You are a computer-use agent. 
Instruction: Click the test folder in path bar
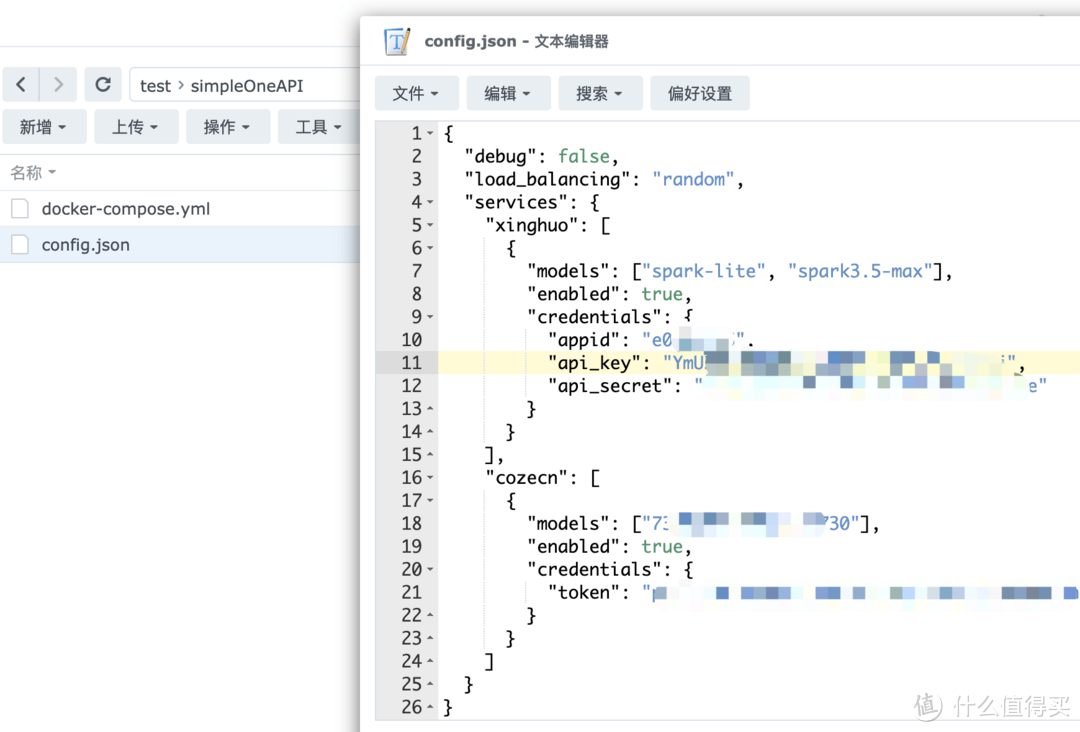click(x=155, y=86)
